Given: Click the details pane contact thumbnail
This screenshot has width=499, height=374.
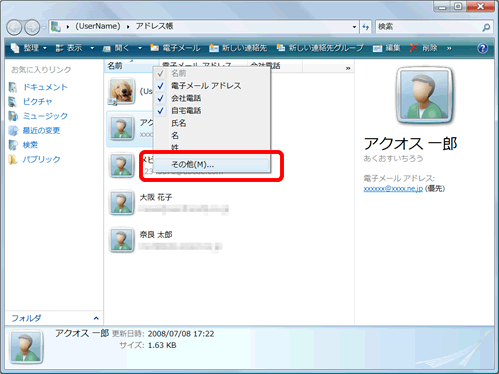Looking at the screenshot, I should point(26,347).
